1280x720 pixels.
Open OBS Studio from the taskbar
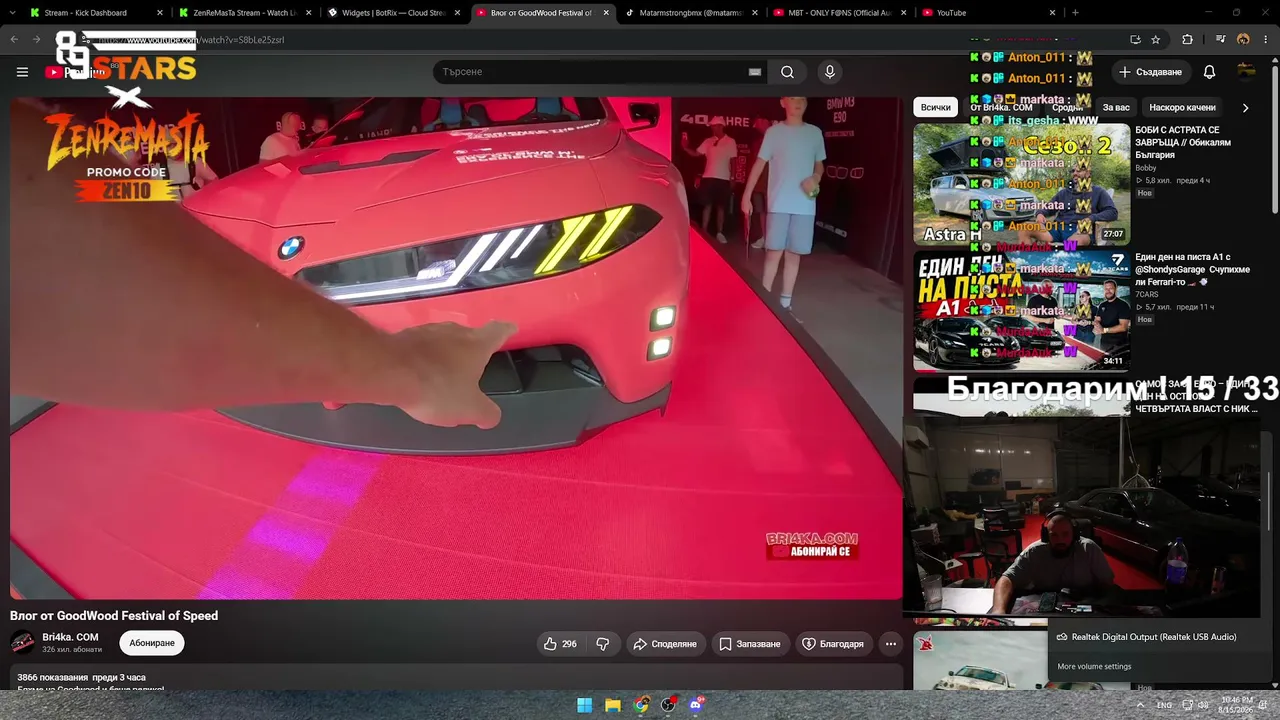coord(669,705)
